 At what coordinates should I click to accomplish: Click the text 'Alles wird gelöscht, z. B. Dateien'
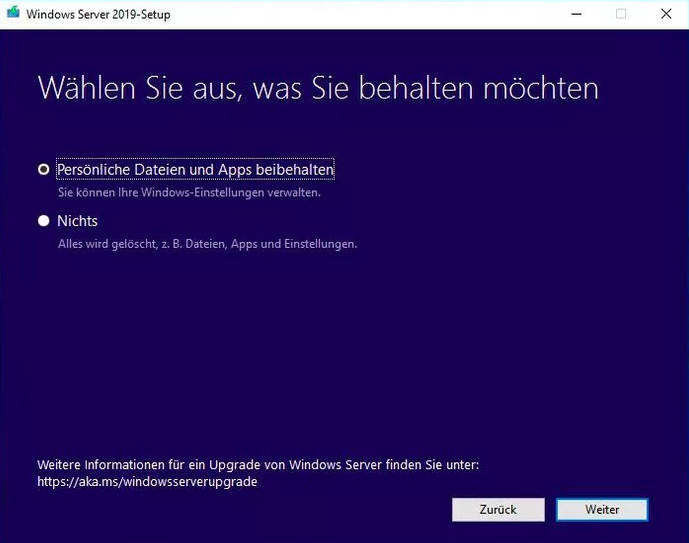pyautogui.click(x=142, y=244)
